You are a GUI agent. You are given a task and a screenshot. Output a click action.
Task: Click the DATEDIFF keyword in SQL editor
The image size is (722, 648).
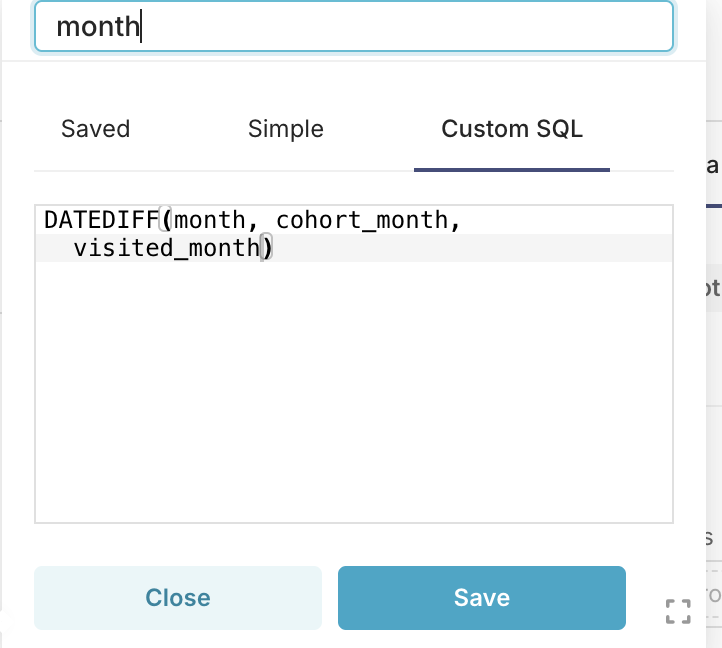coord(100,220)
